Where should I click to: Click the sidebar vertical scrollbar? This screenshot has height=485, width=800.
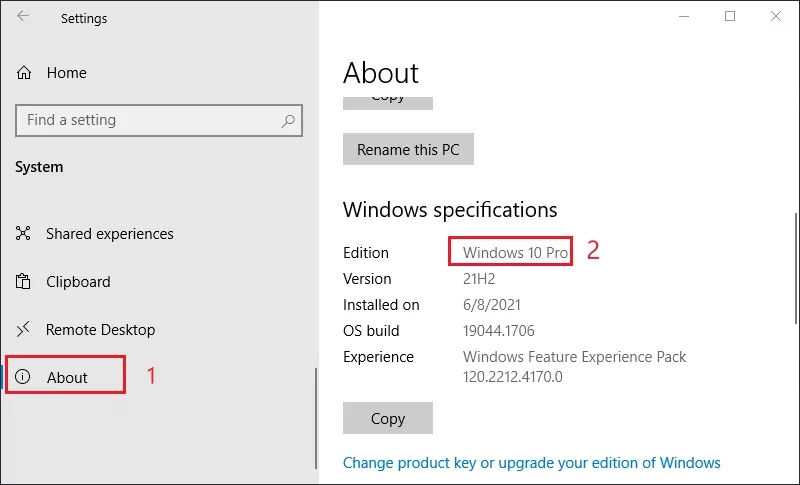point(316,418)
